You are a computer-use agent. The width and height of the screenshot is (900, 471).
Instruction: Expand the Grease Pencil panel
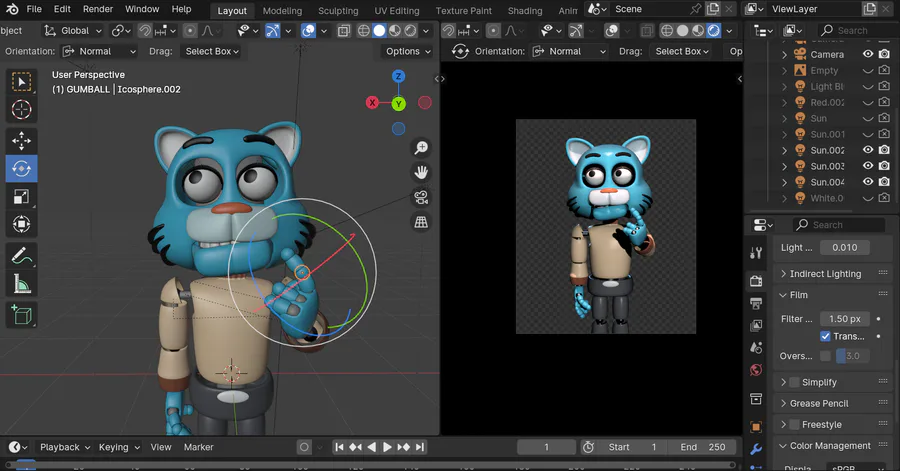tap(818, 403)
